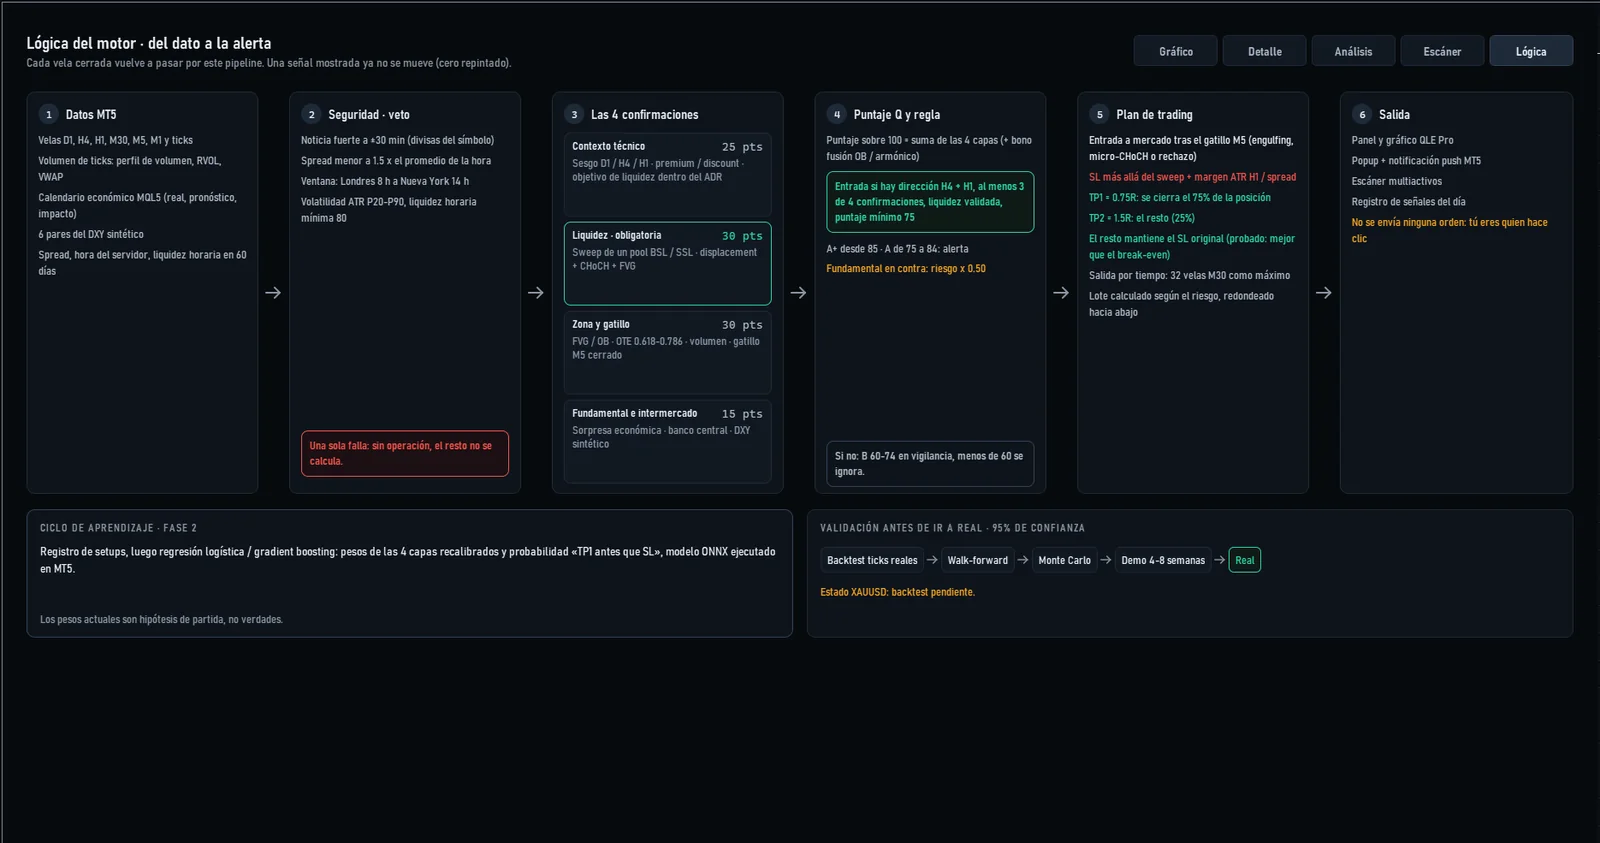1600x843 pixels.
Task: Click '25 pts' on Contexto técnico
Action: (742, 147)
